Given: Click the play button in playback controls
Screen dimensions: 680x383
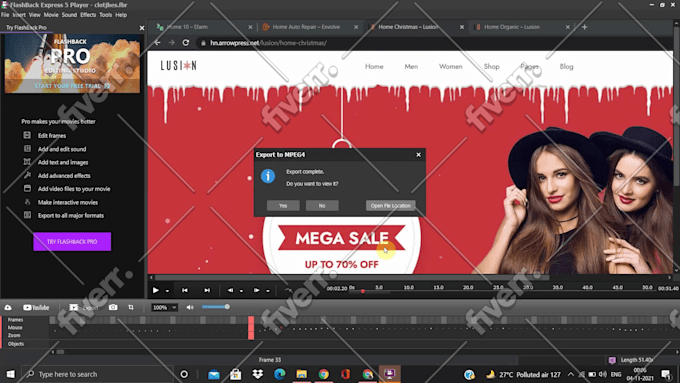Looking at the screenshot, I should coord(156,290).
